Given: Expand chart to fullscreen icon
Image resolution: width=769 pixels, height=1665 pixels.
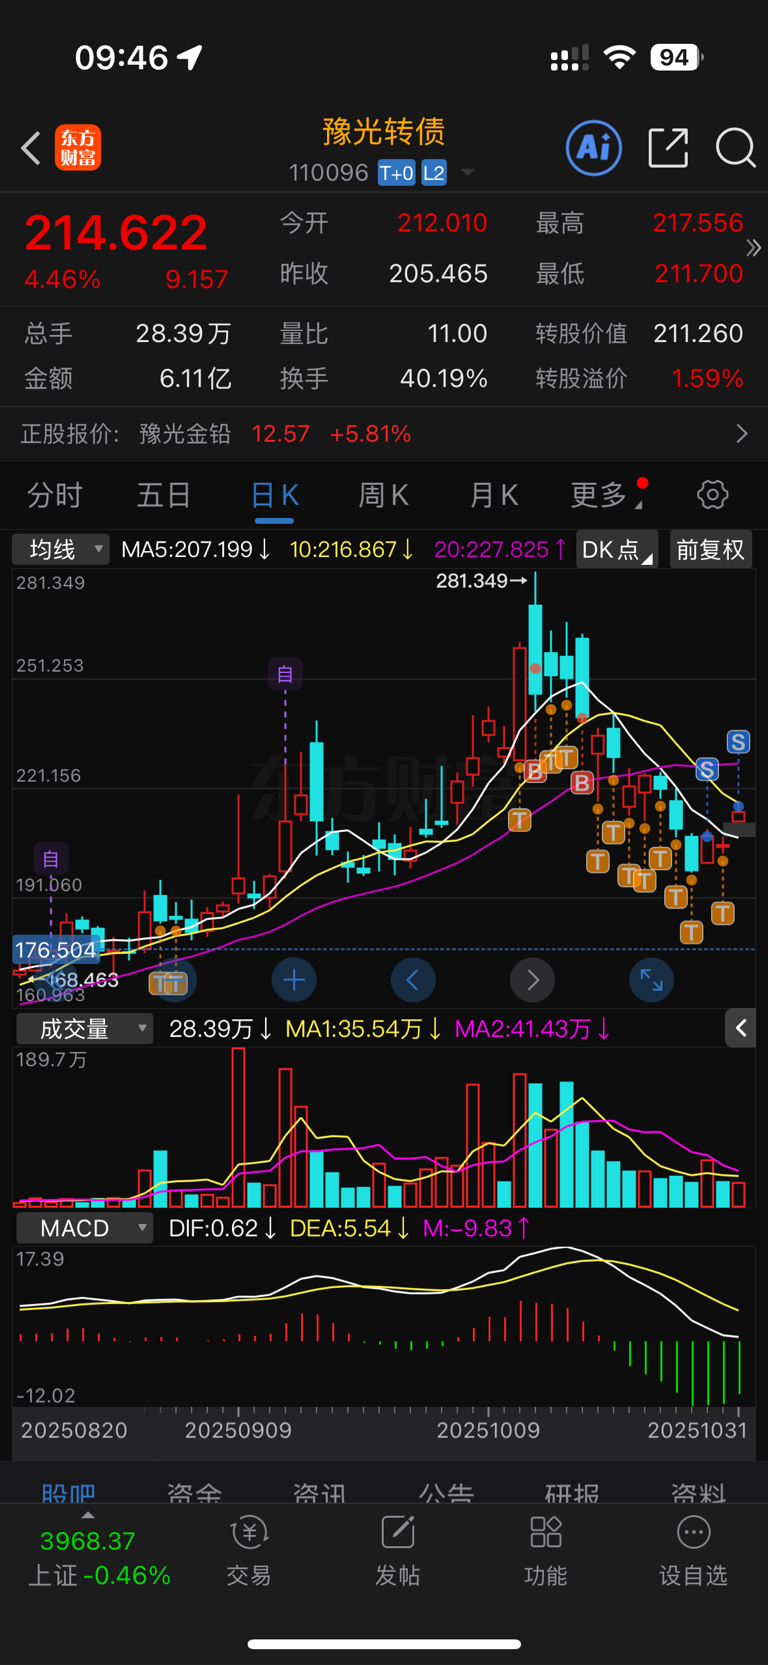Looking at the screenshot, I should point(652,980).
